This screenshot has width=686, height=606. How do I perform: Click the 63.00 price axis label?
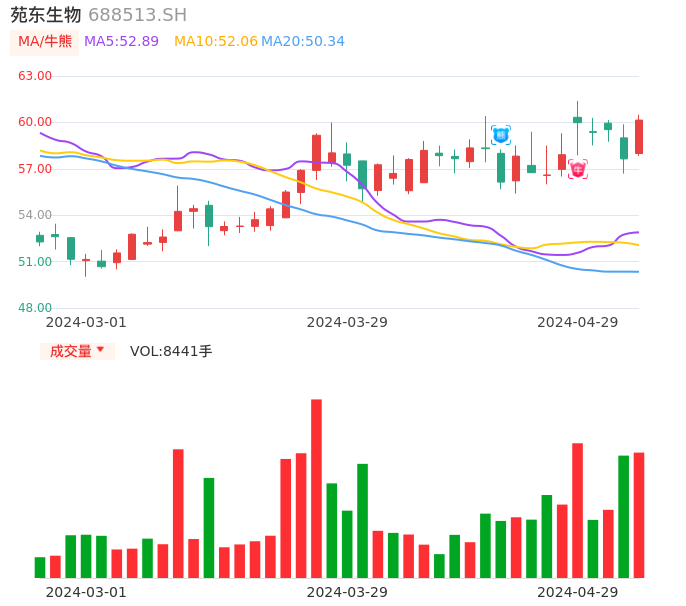[x=35, y=76]
